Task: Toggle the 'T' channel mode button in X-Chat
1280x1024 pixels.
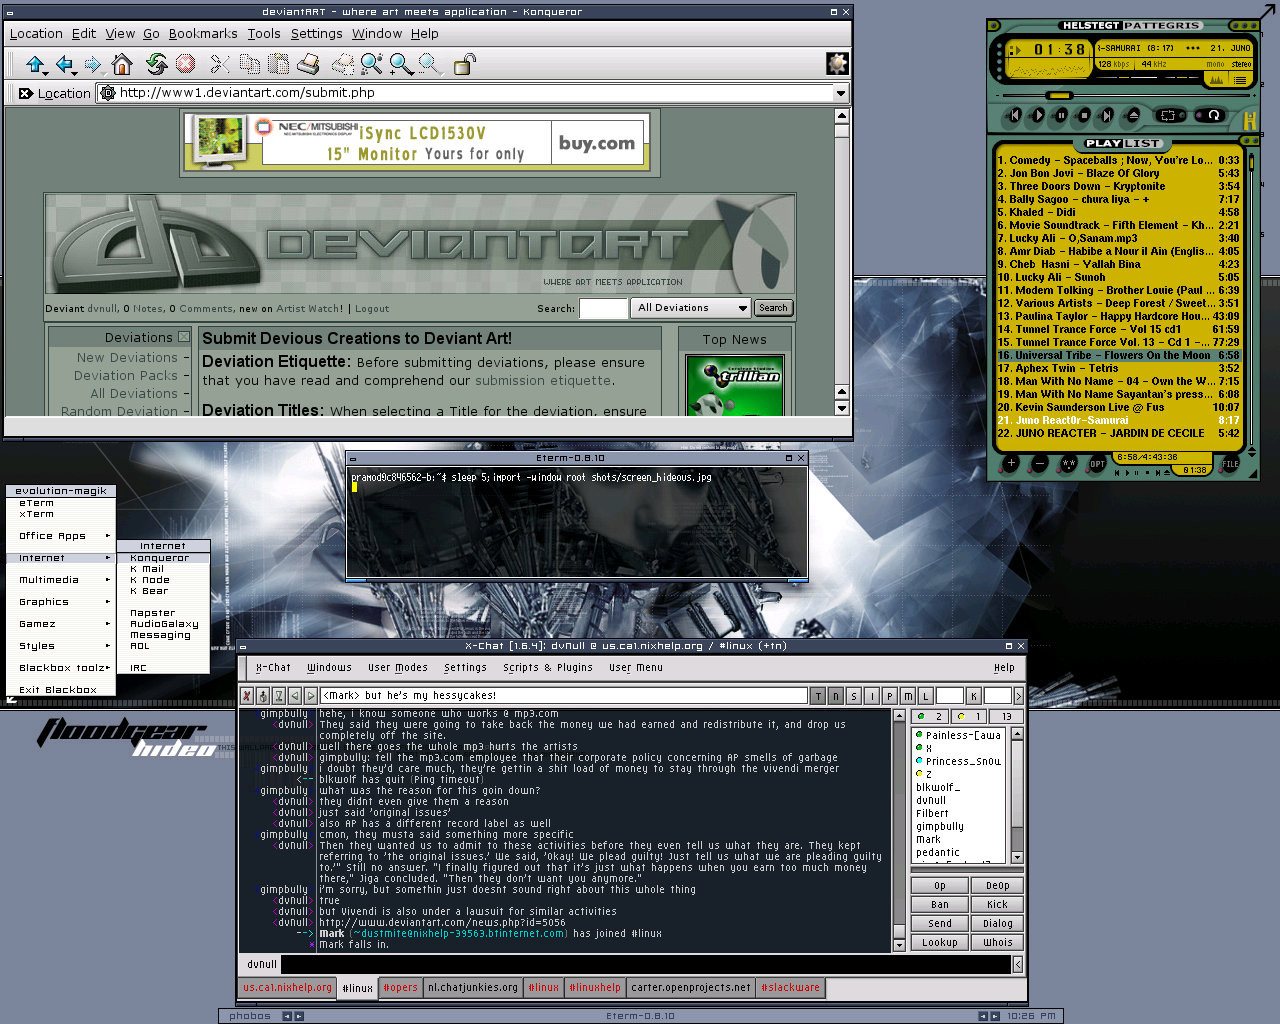Action: [818, 696]
